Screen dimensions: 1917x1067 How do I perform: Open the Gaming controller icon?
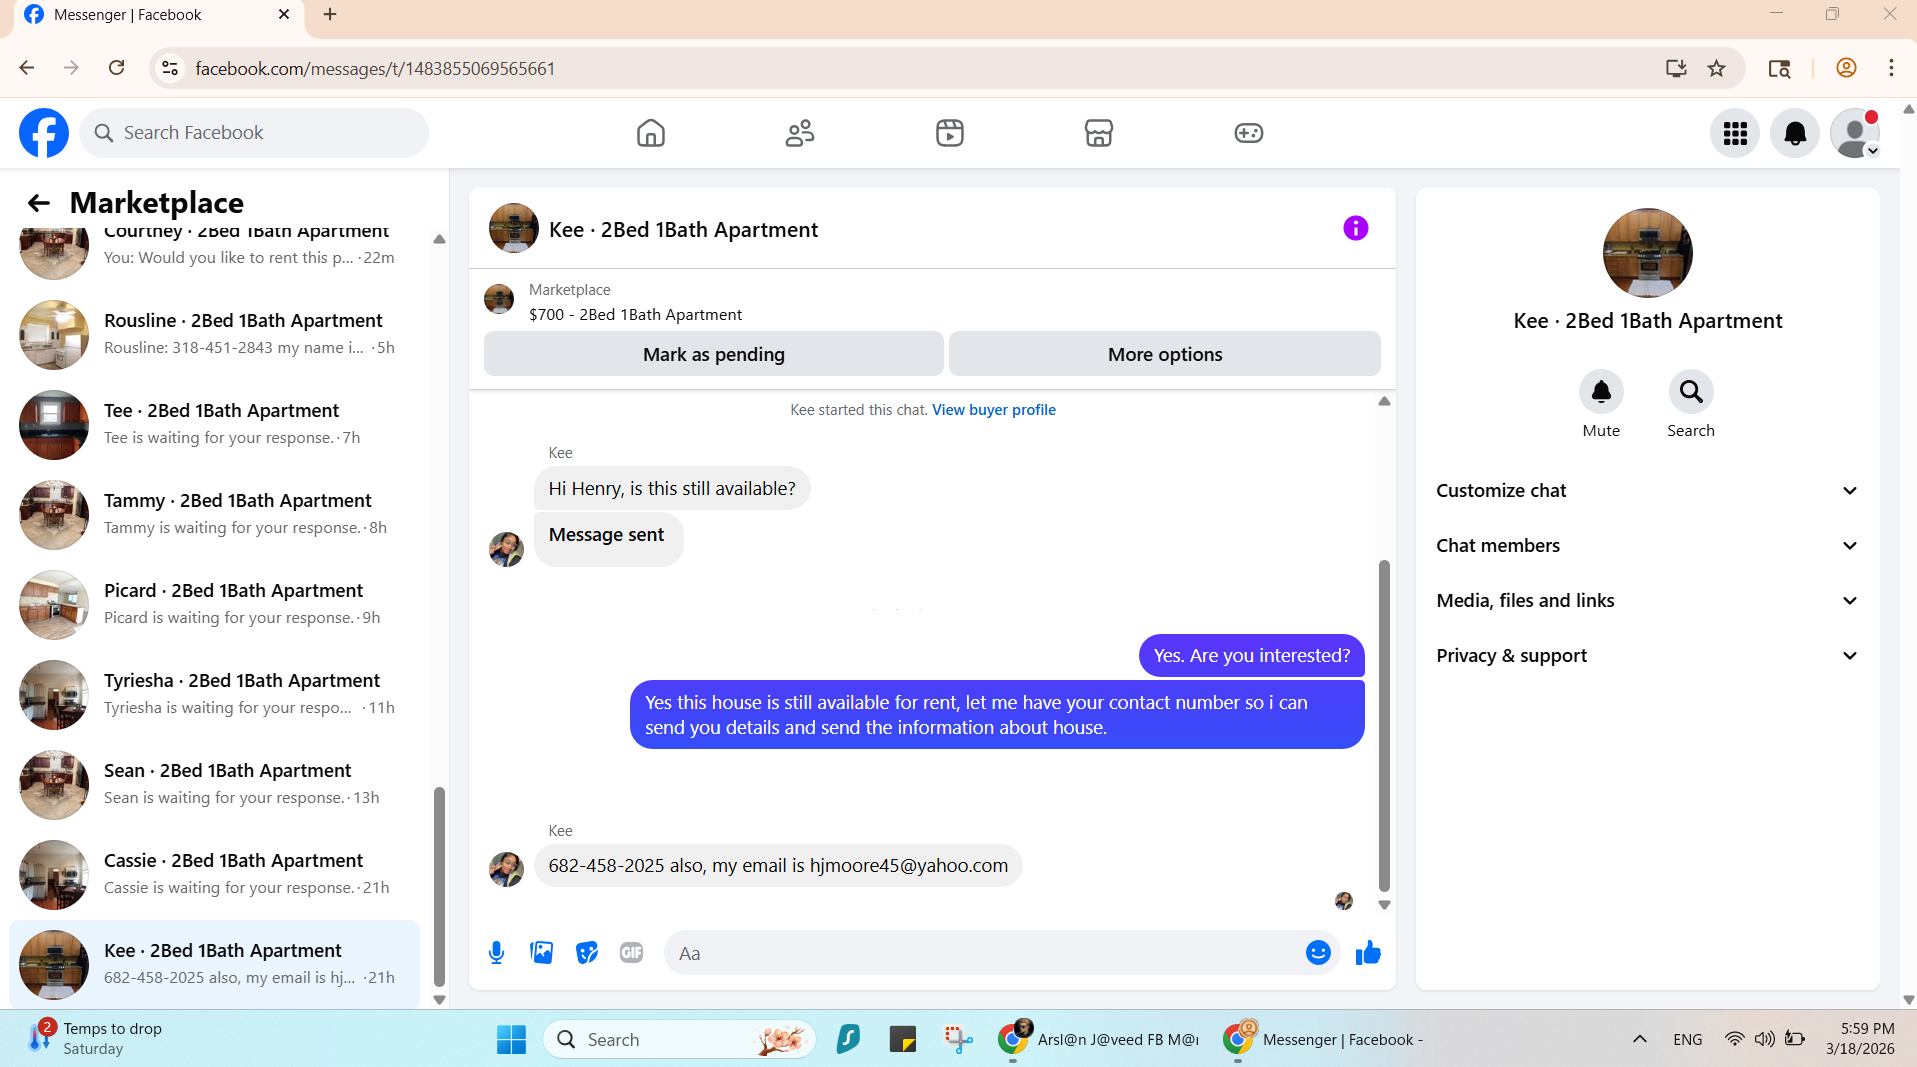pyautogui.click(x=1248, y=133)
